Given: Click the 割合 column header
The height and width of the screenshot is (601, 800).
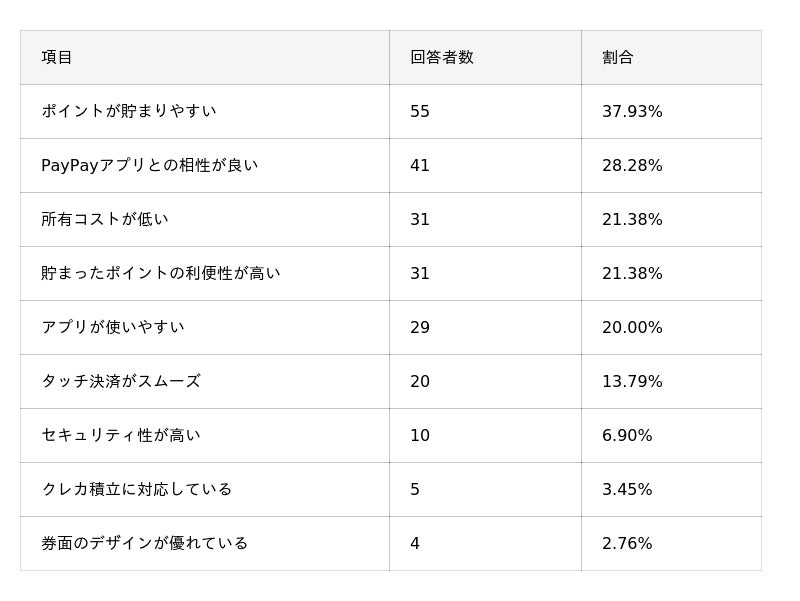Looking at the screenshot, I should 617,57.
